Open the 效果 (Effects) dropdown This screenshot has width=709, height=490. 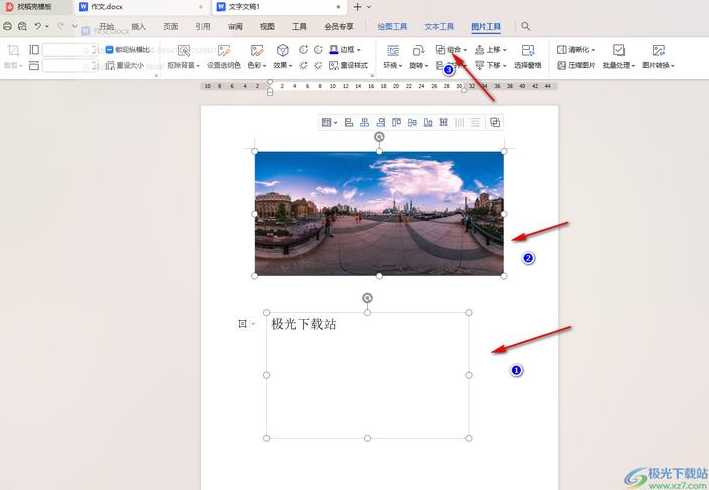pyautogui.click(x=283, y=57)
